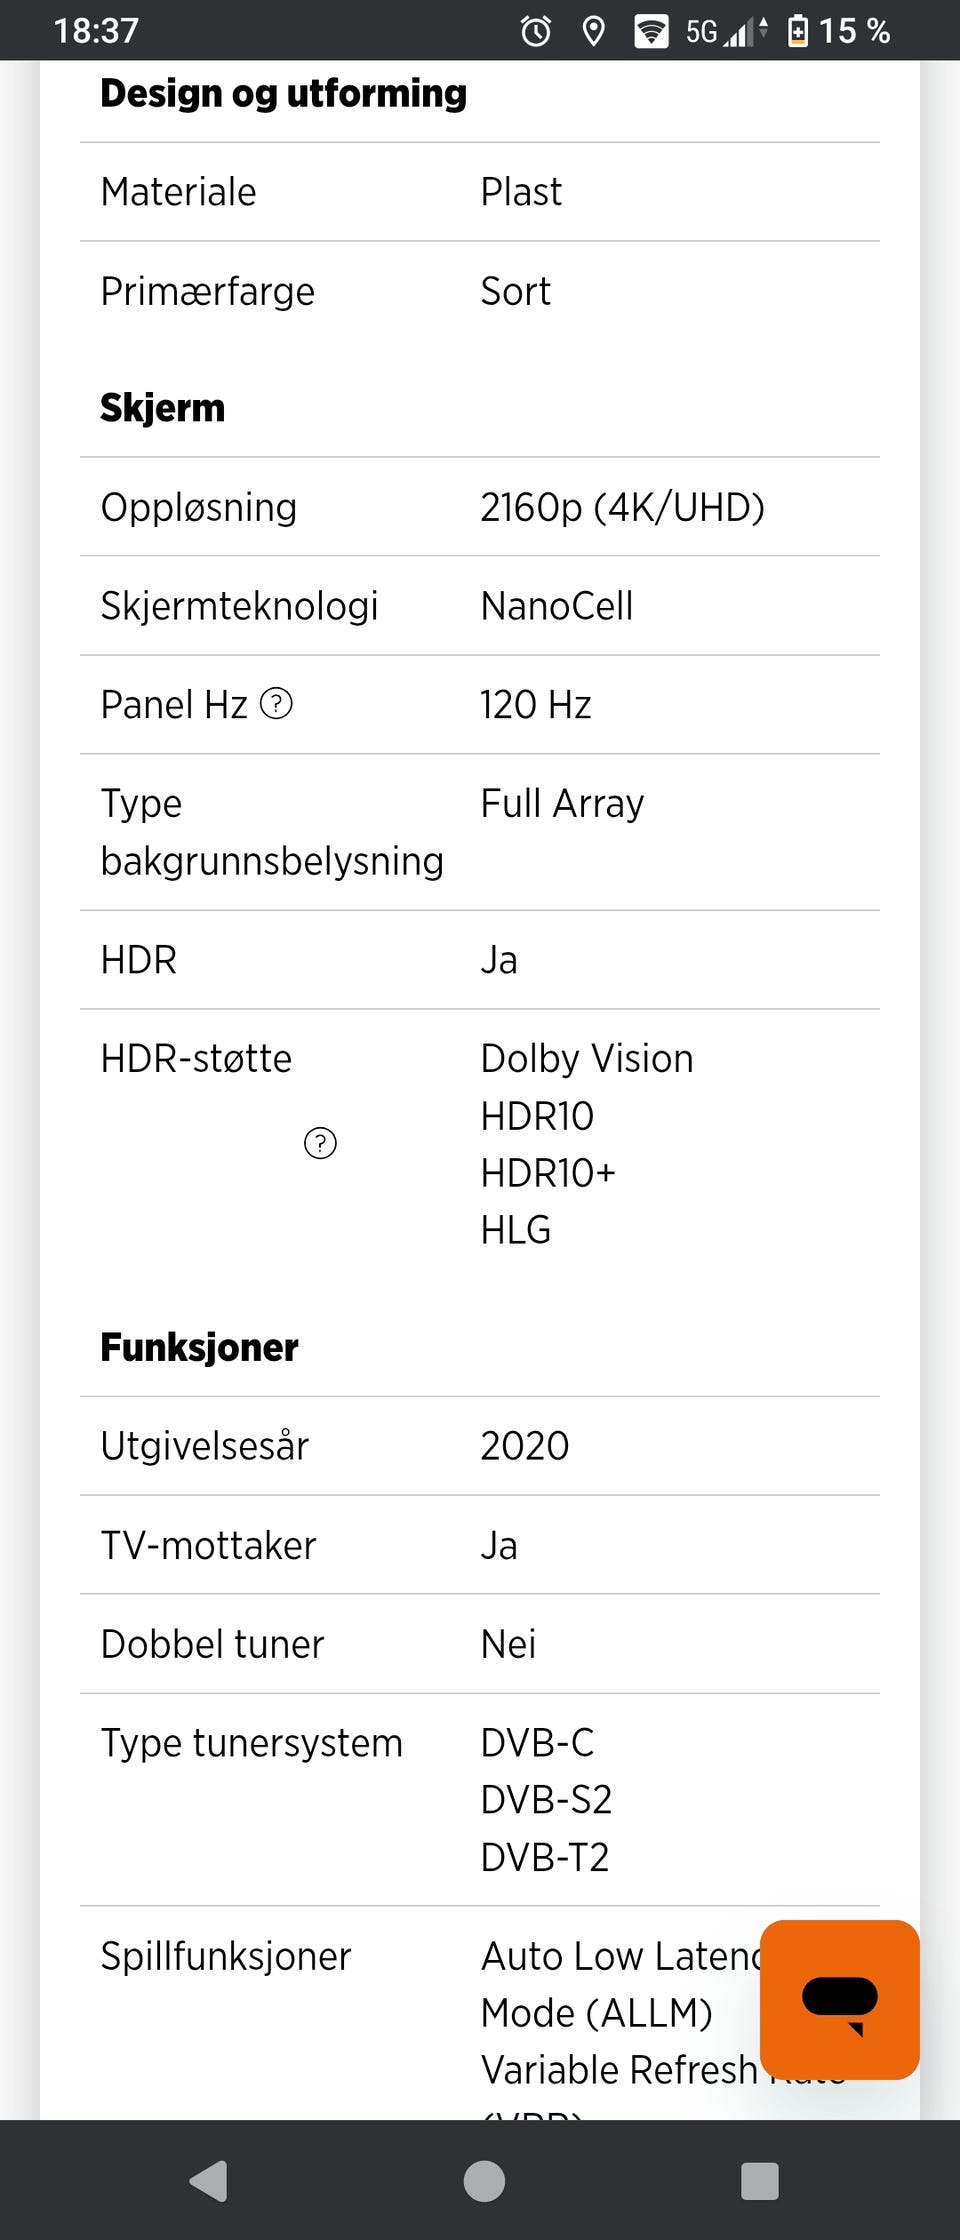Tap the clock showing 18:37

coord(96,32)
